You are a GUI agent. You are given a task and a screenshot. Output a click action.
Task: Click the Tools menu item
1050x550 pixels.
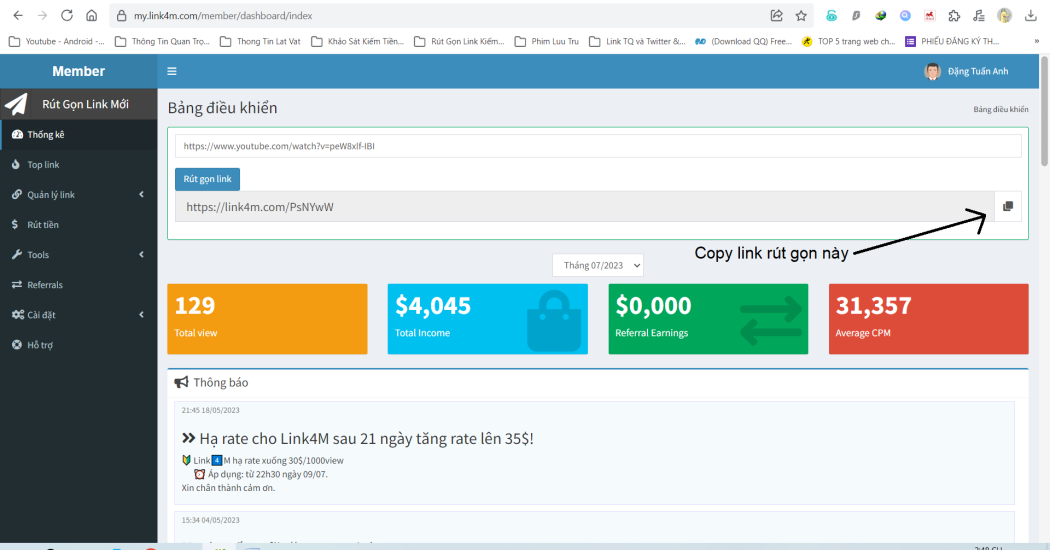tap(78, 255)
